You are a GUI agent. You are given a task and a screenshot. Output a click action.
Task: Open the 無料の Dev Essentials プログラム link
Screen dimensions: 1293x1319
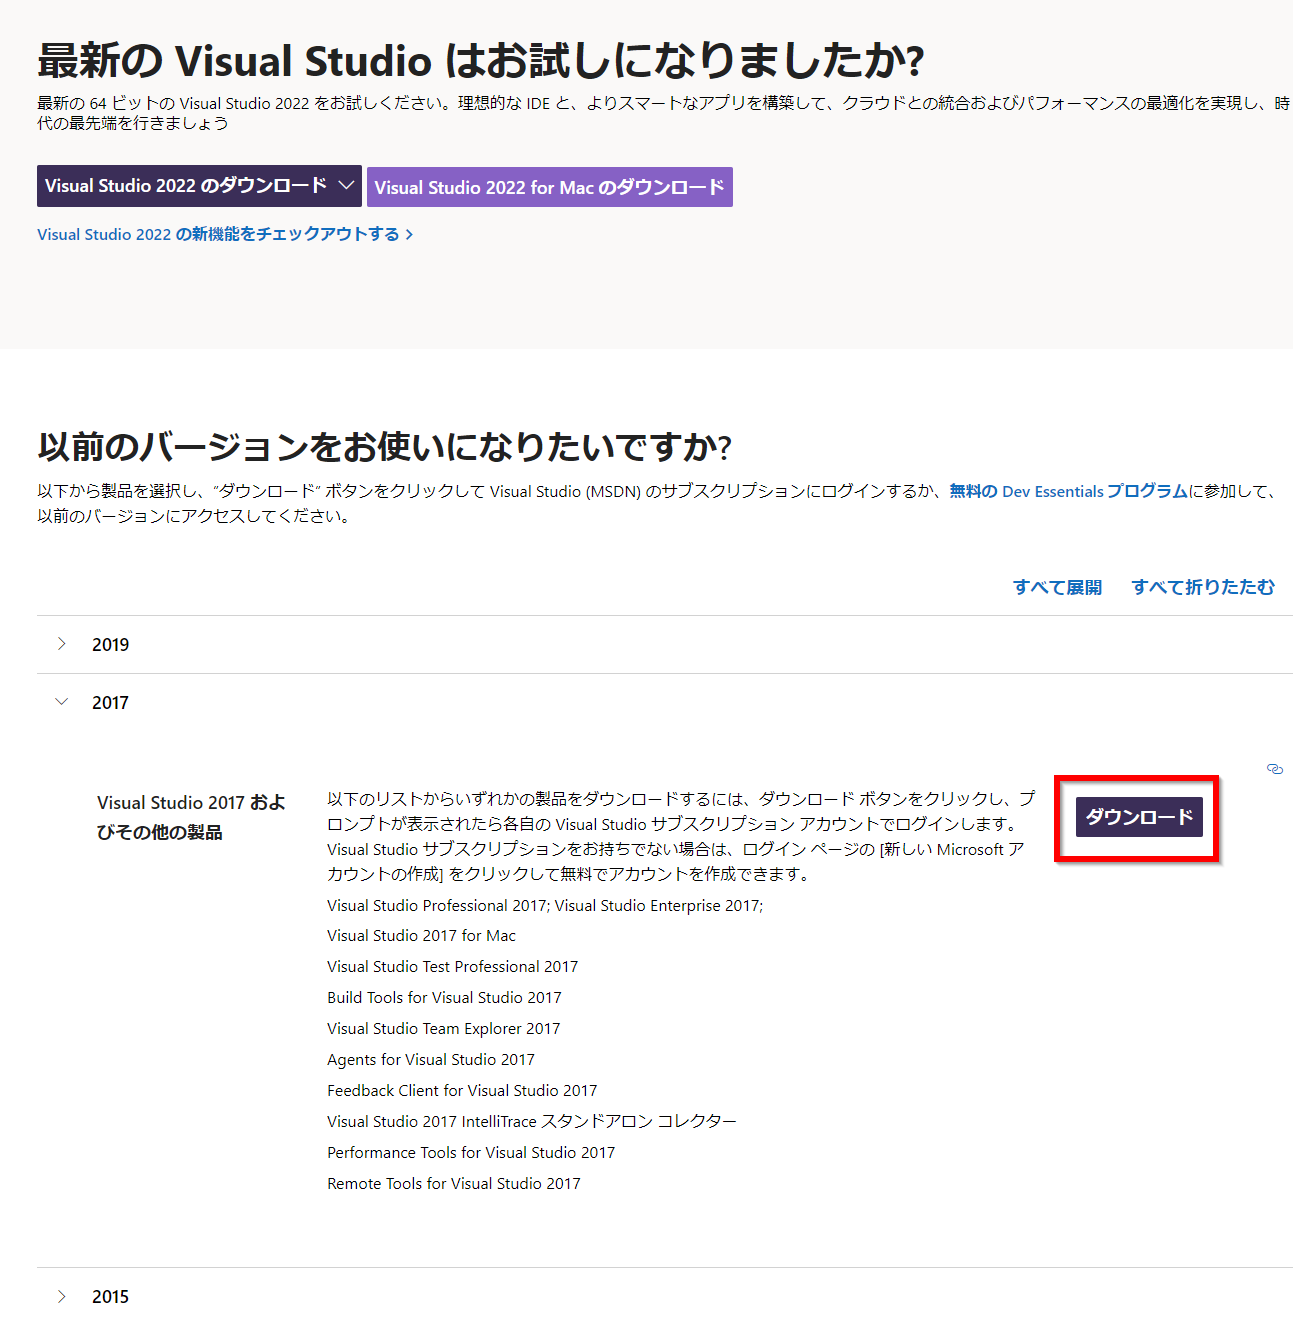(1068, 491)
